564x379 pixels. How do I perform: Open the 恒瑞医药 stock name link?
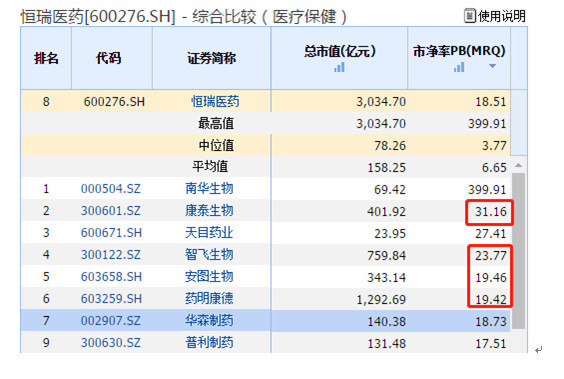click(215, 102)
